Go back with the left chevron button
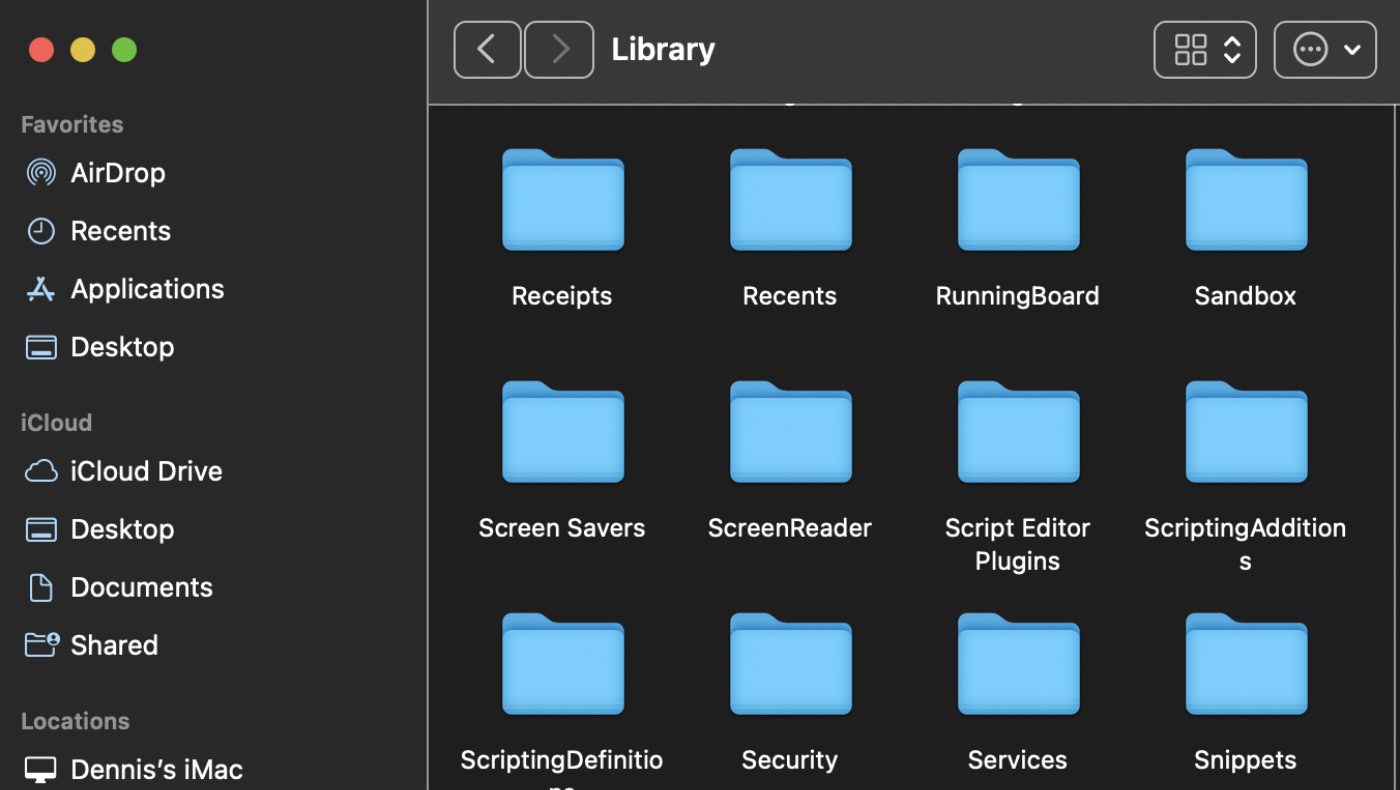Screen dimensions: 1400x790 pos(487,49)
